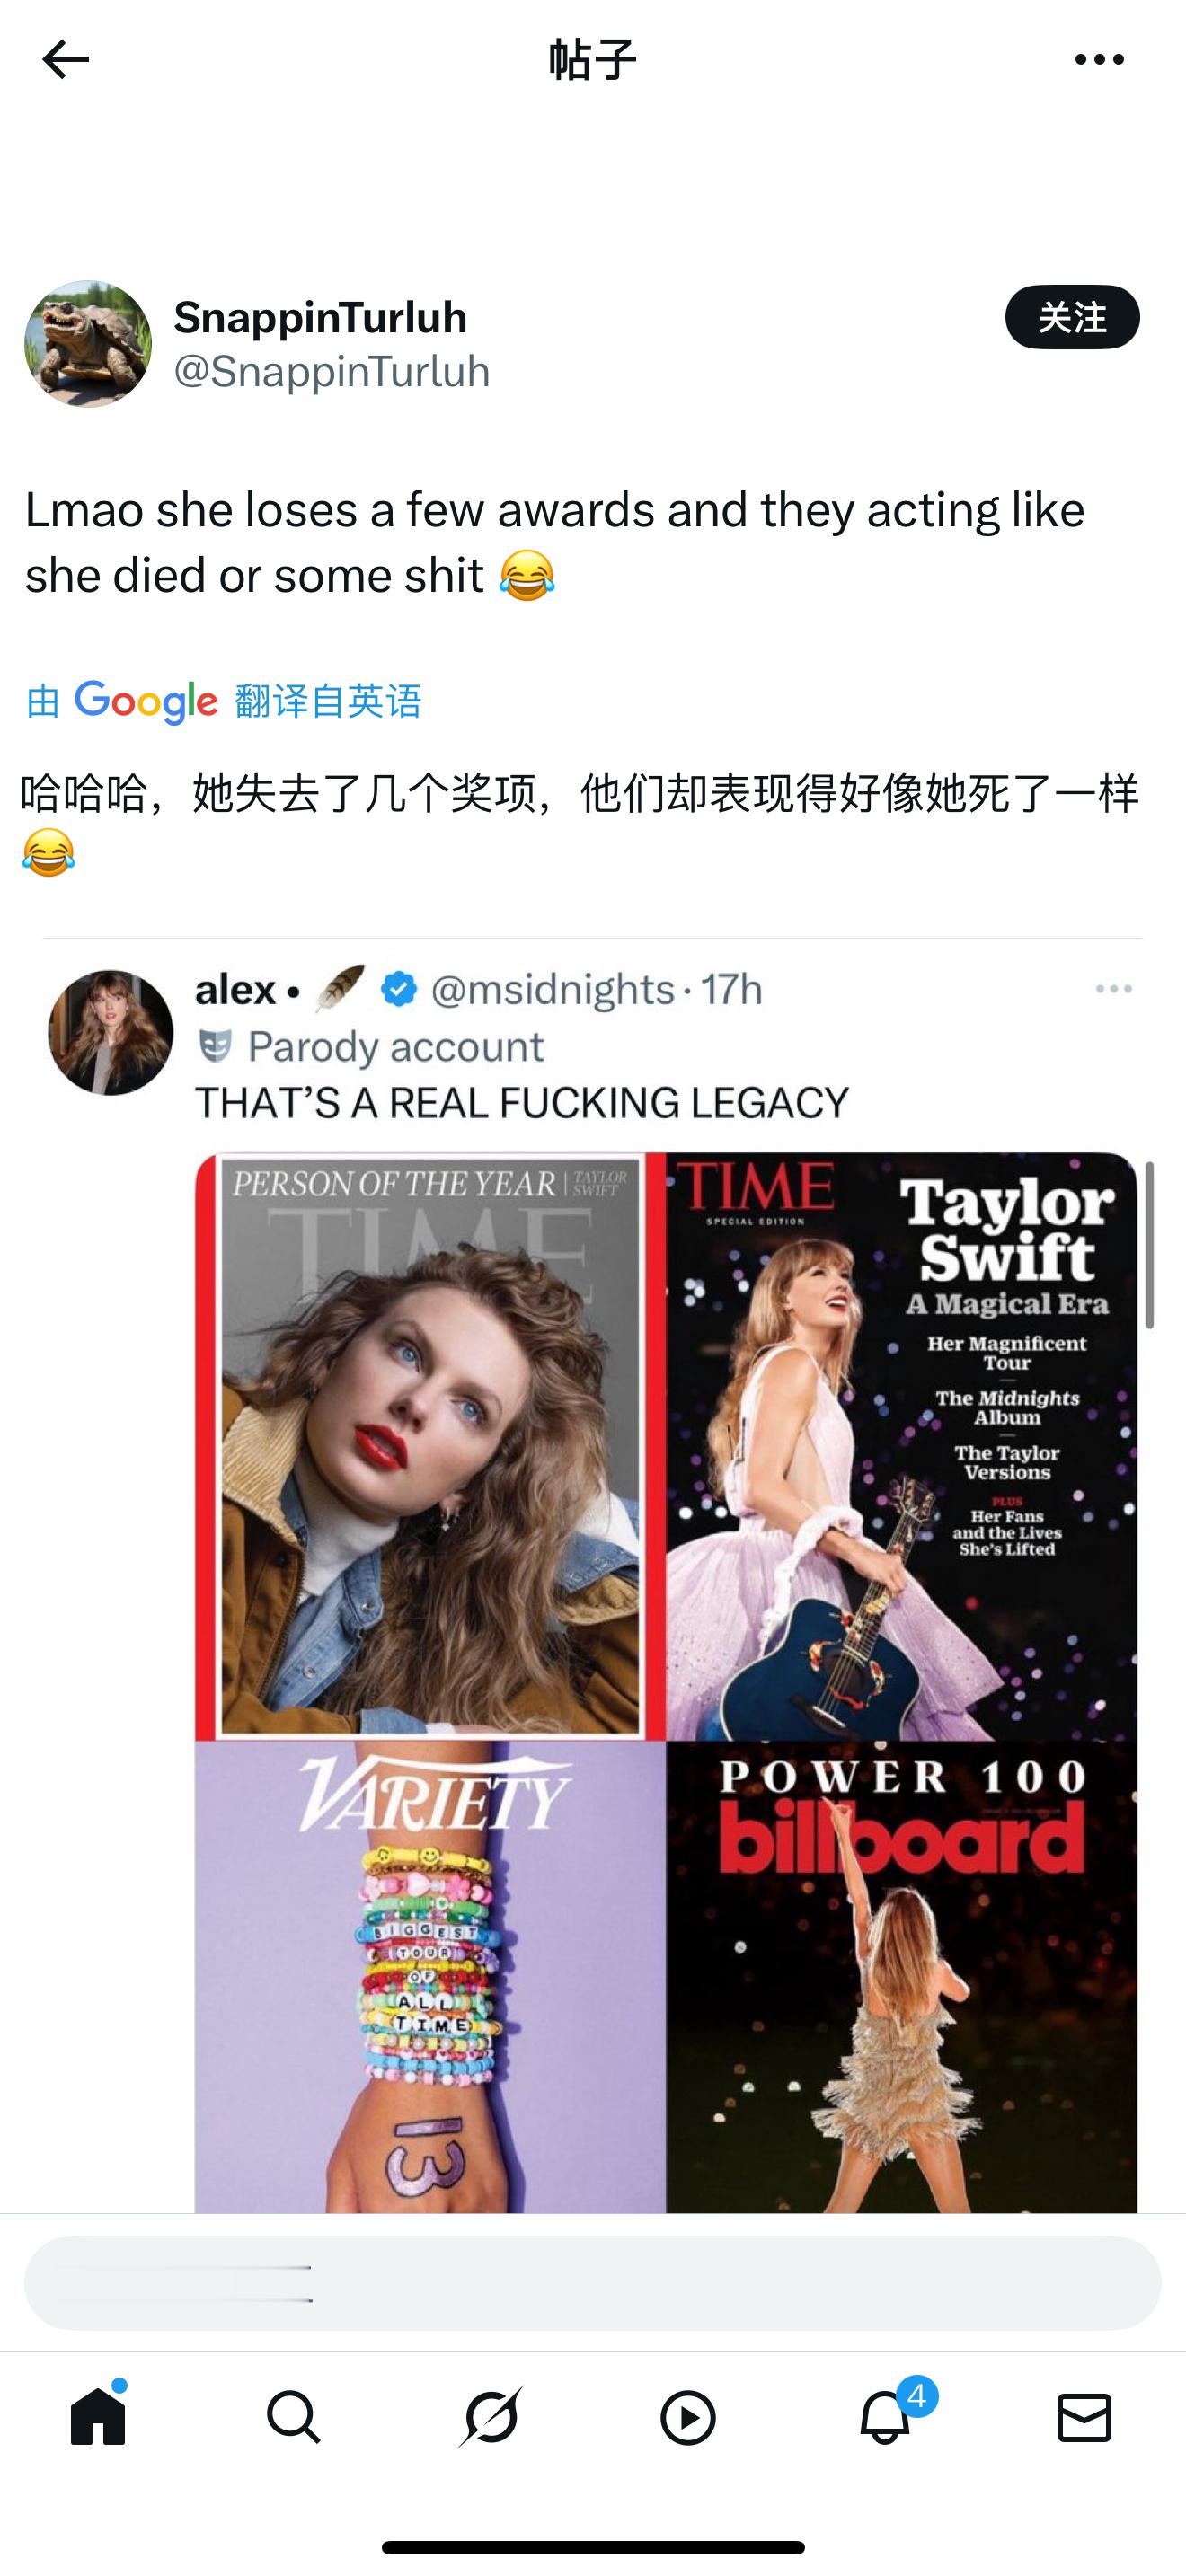Tap the Google 翻译自英语 translation link
This screenshot has width=1186, height=2576.
tap(224, 701)
